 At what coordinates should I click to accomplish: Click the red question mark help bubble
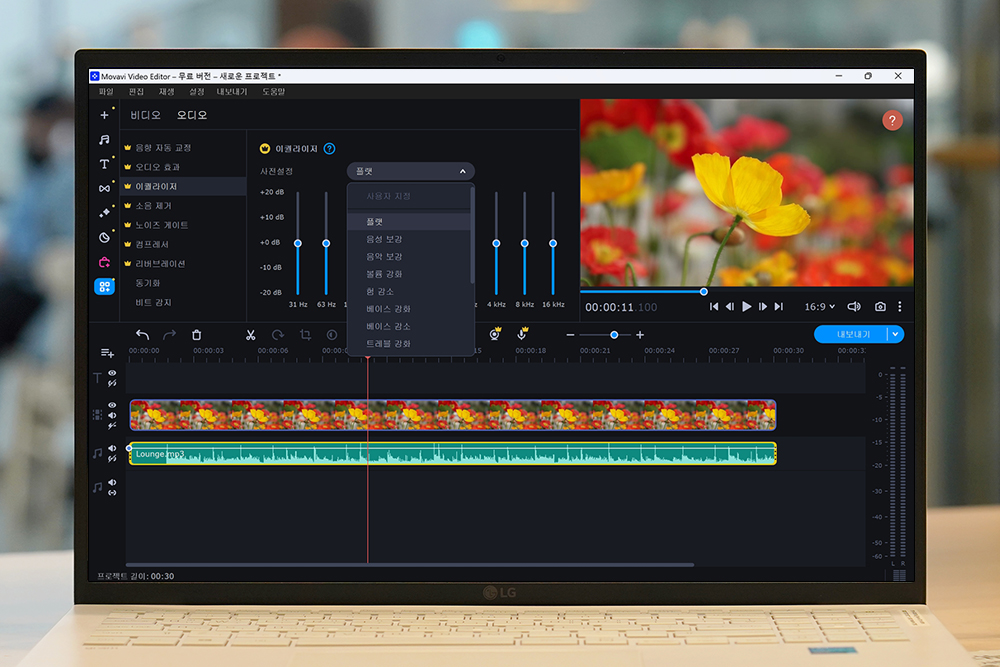892,120
